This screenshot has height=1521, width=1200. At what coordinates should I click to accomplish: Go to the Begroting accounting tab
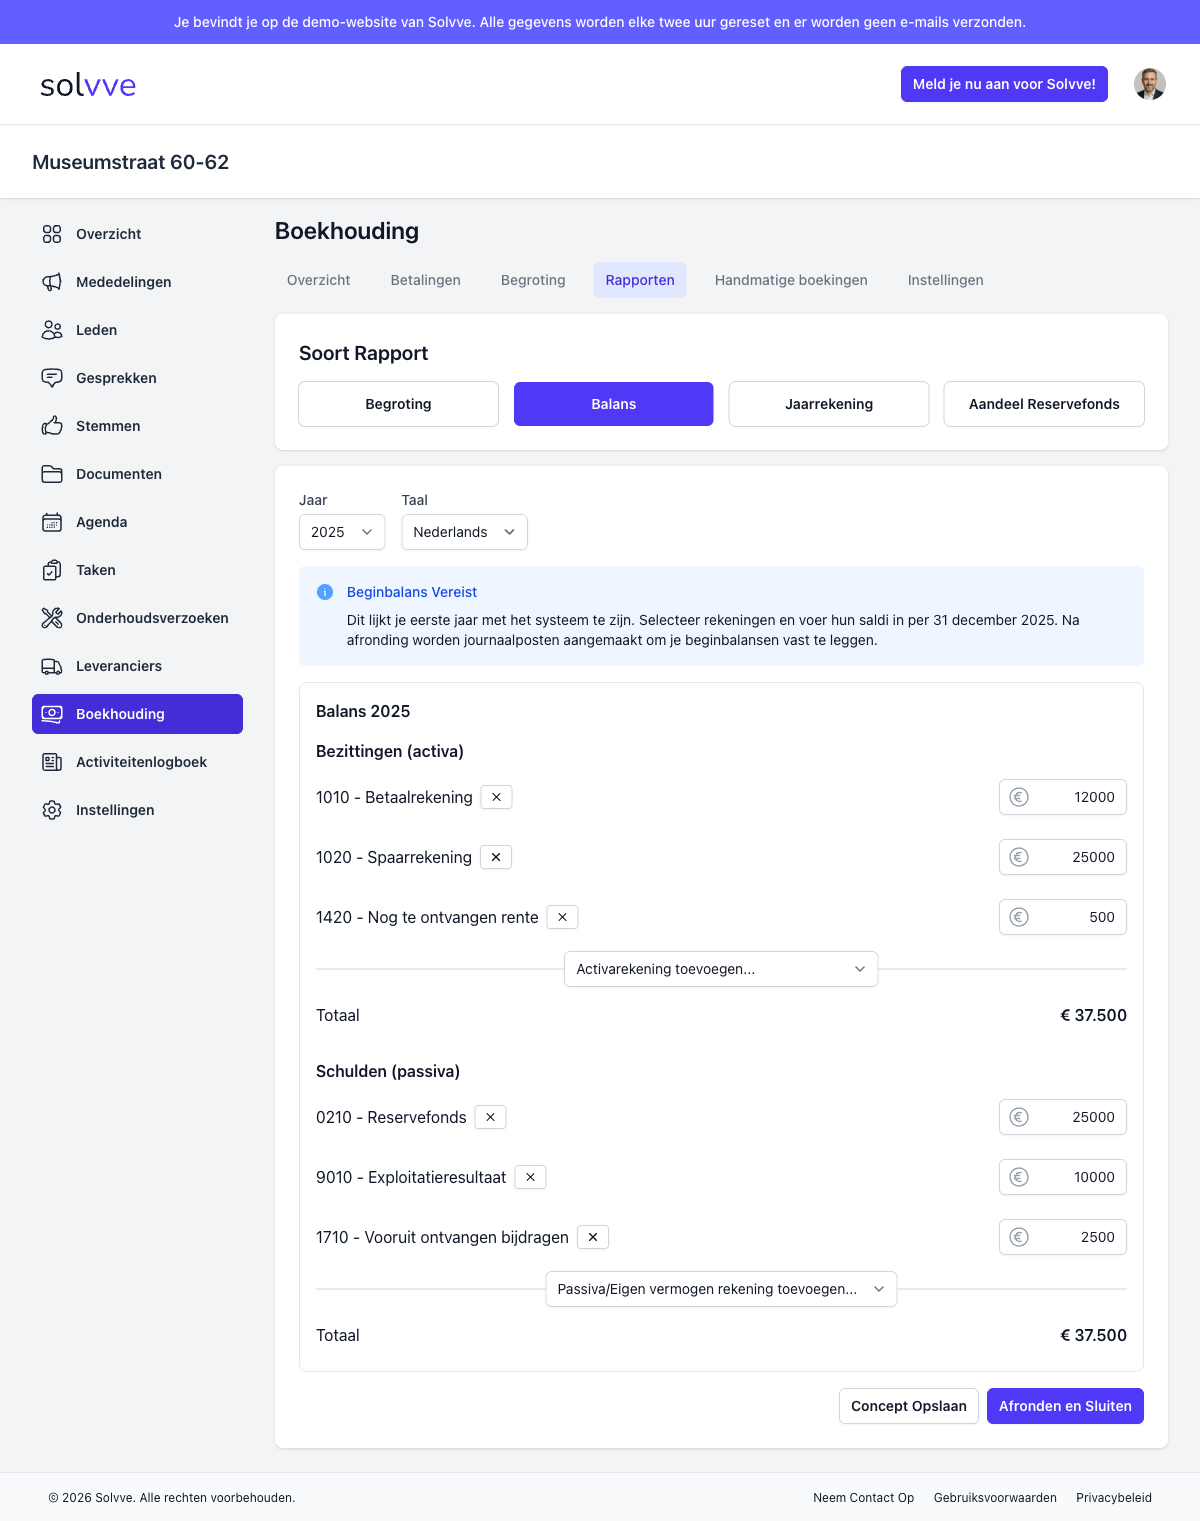[533, 280]
